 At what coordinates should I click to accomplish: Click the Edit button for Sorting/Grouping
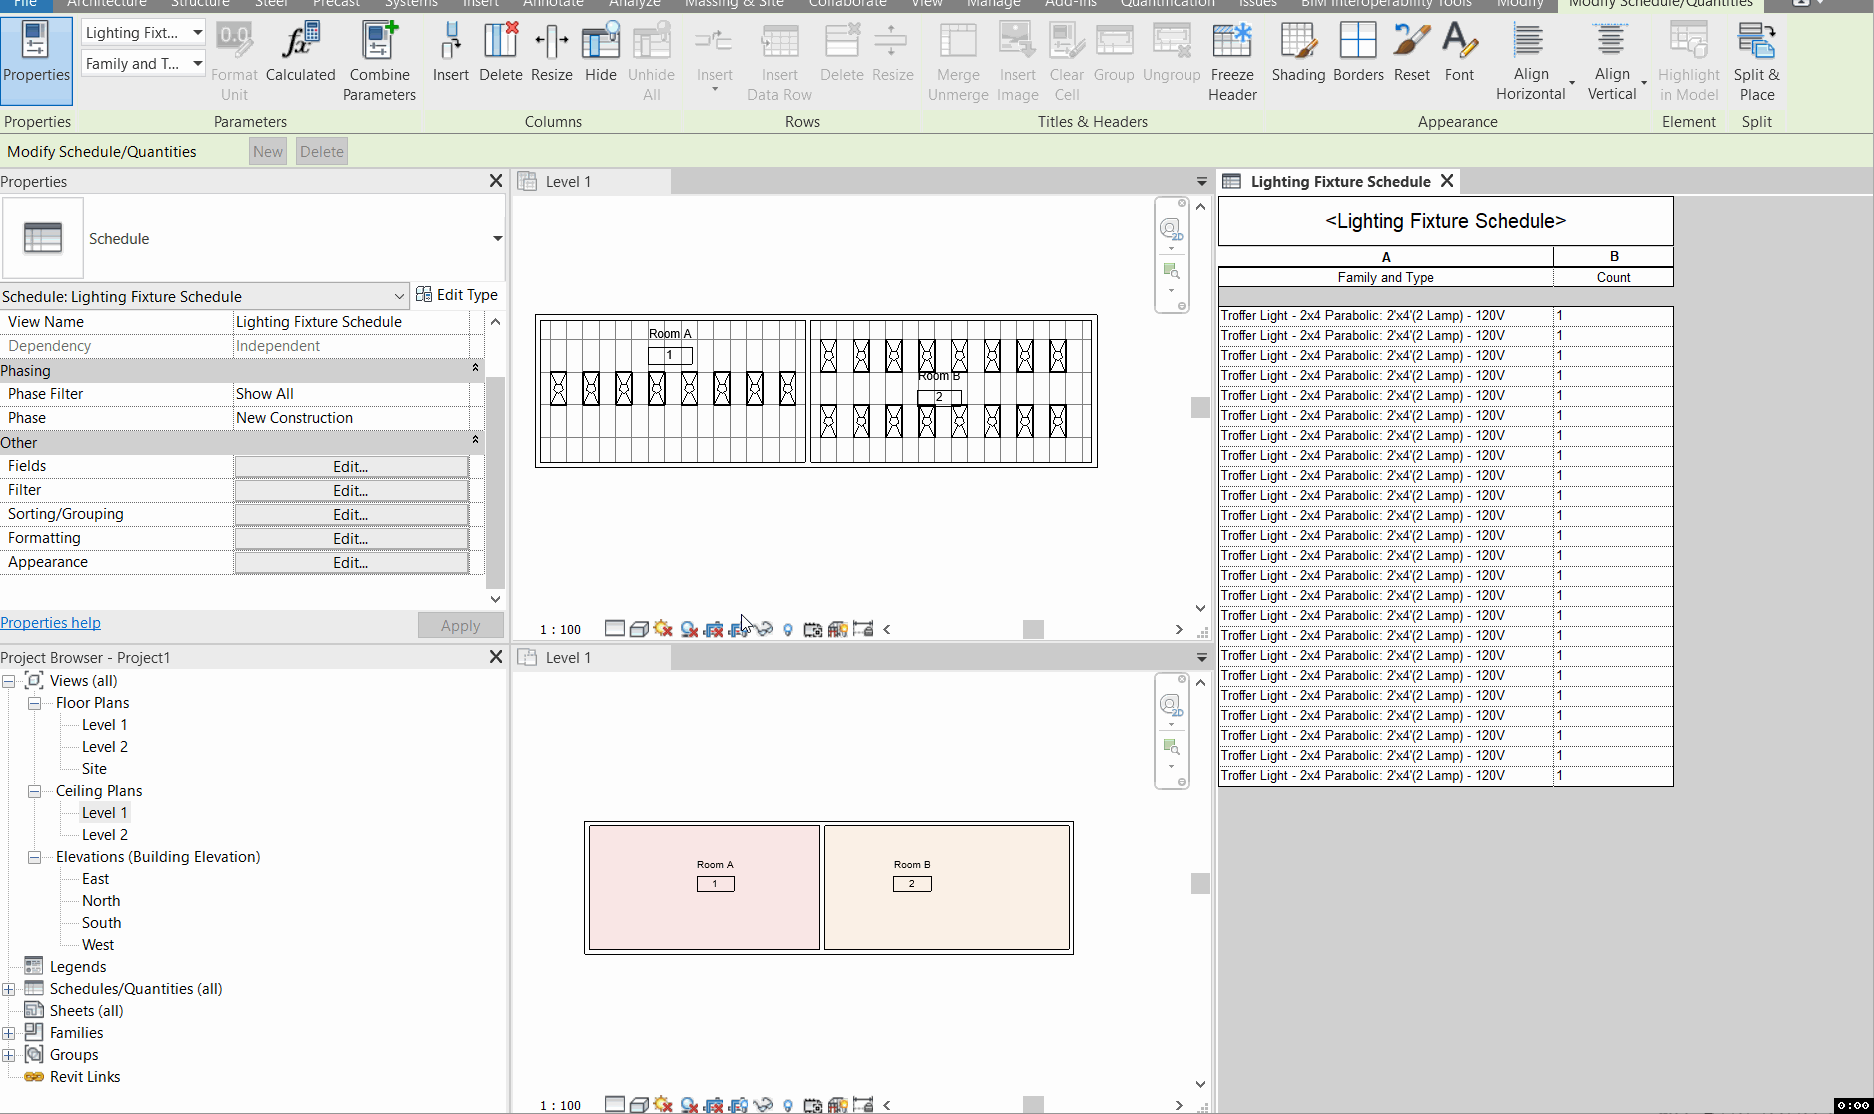point(350,514)
